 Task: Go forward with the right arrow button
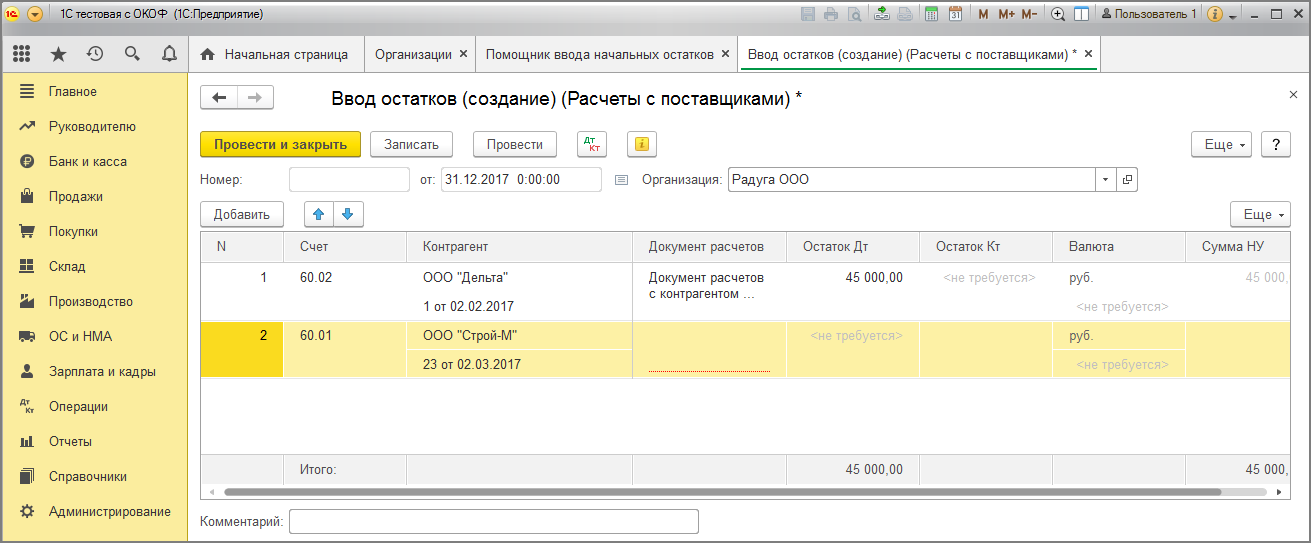(255, 97)
